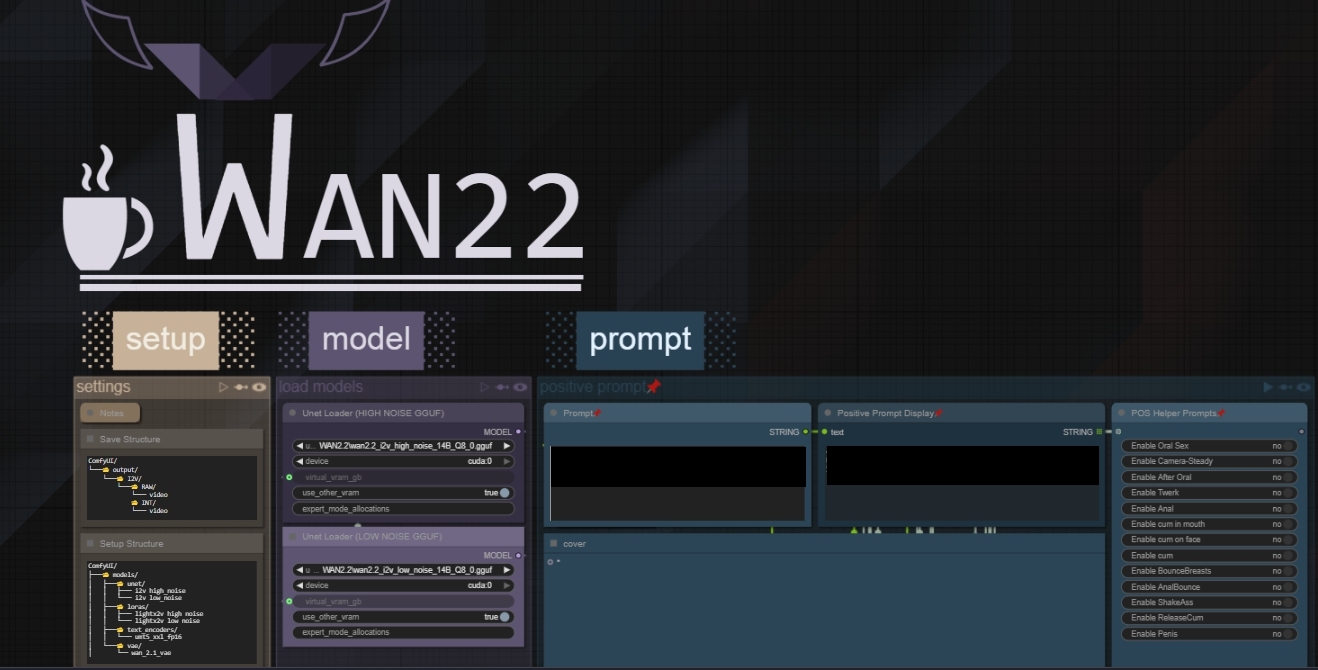Select next low noise unet model arrow
Image resolution: width=1318 pixels, height=670 pixels.
pyautogui.click(x=507, y=570)
